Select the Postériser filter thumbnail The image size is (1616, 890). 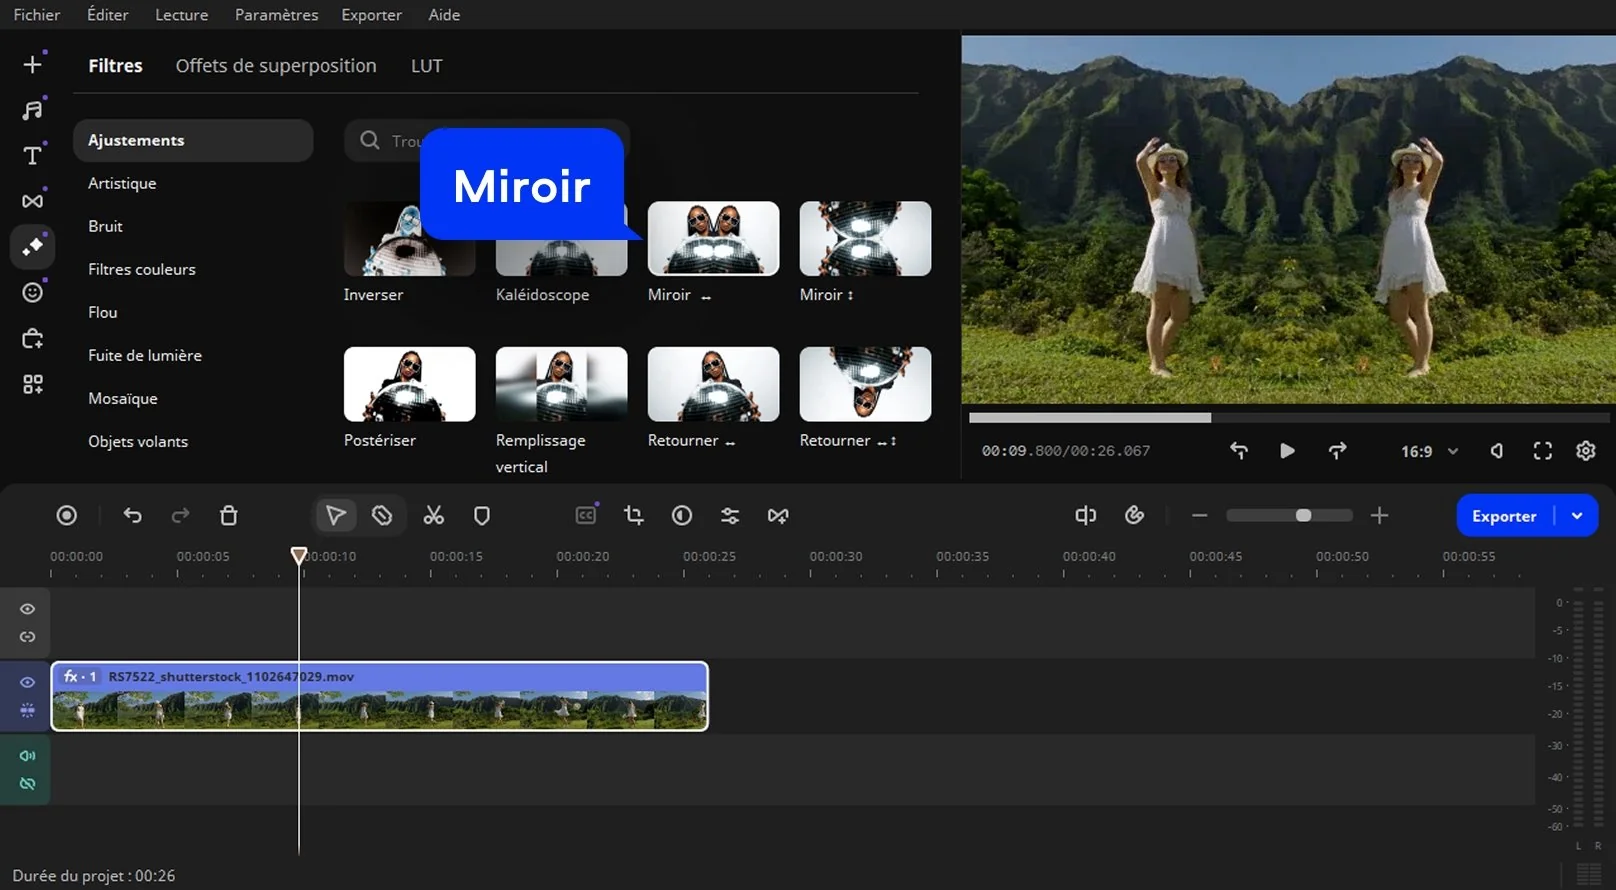coord(409,384)
